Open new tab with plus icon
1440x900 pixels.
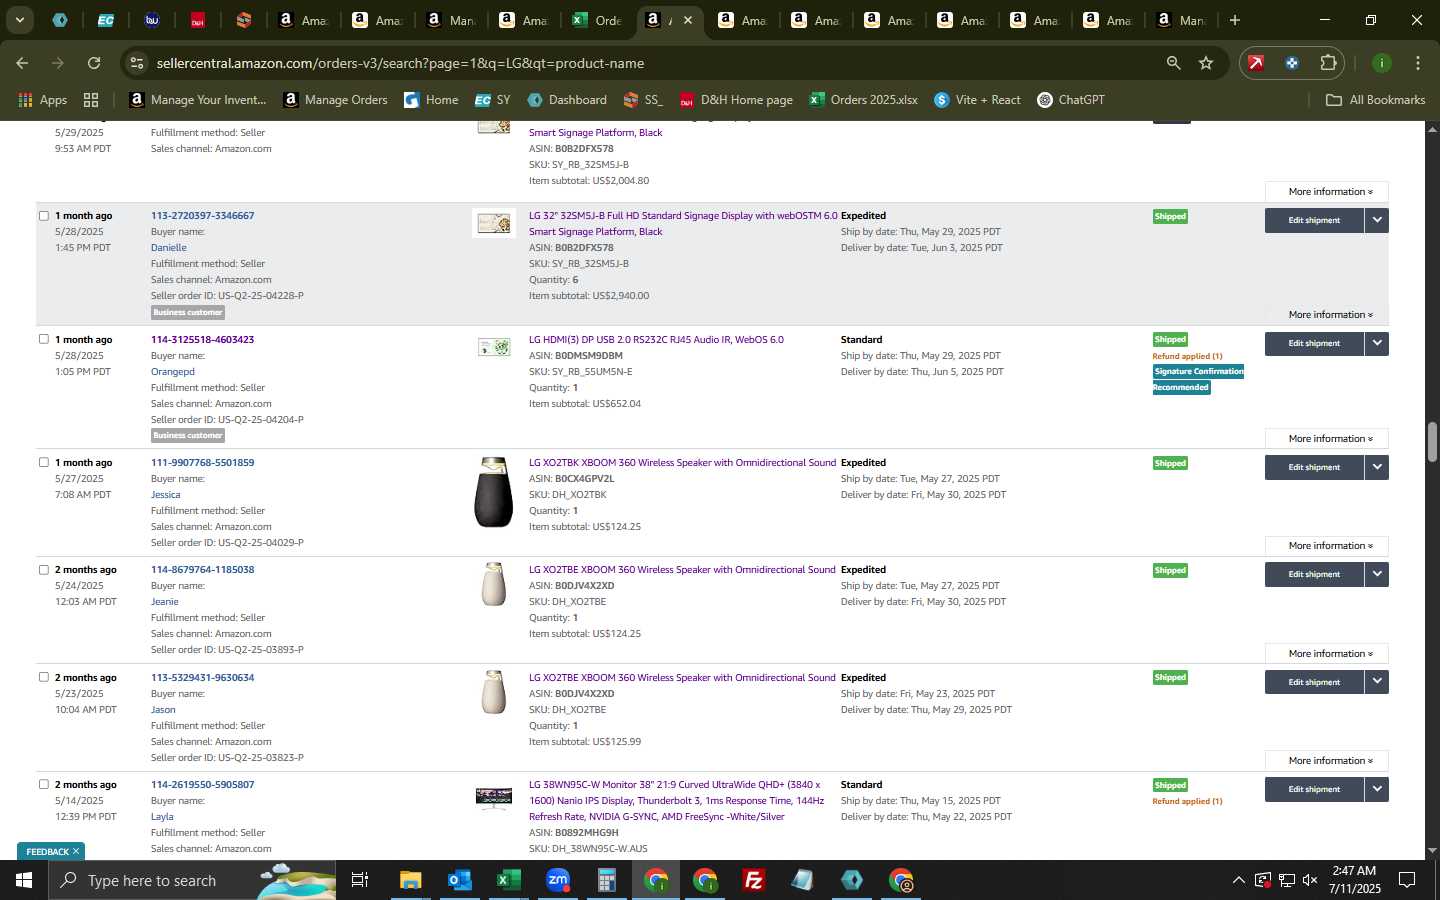pos(1235,20)
